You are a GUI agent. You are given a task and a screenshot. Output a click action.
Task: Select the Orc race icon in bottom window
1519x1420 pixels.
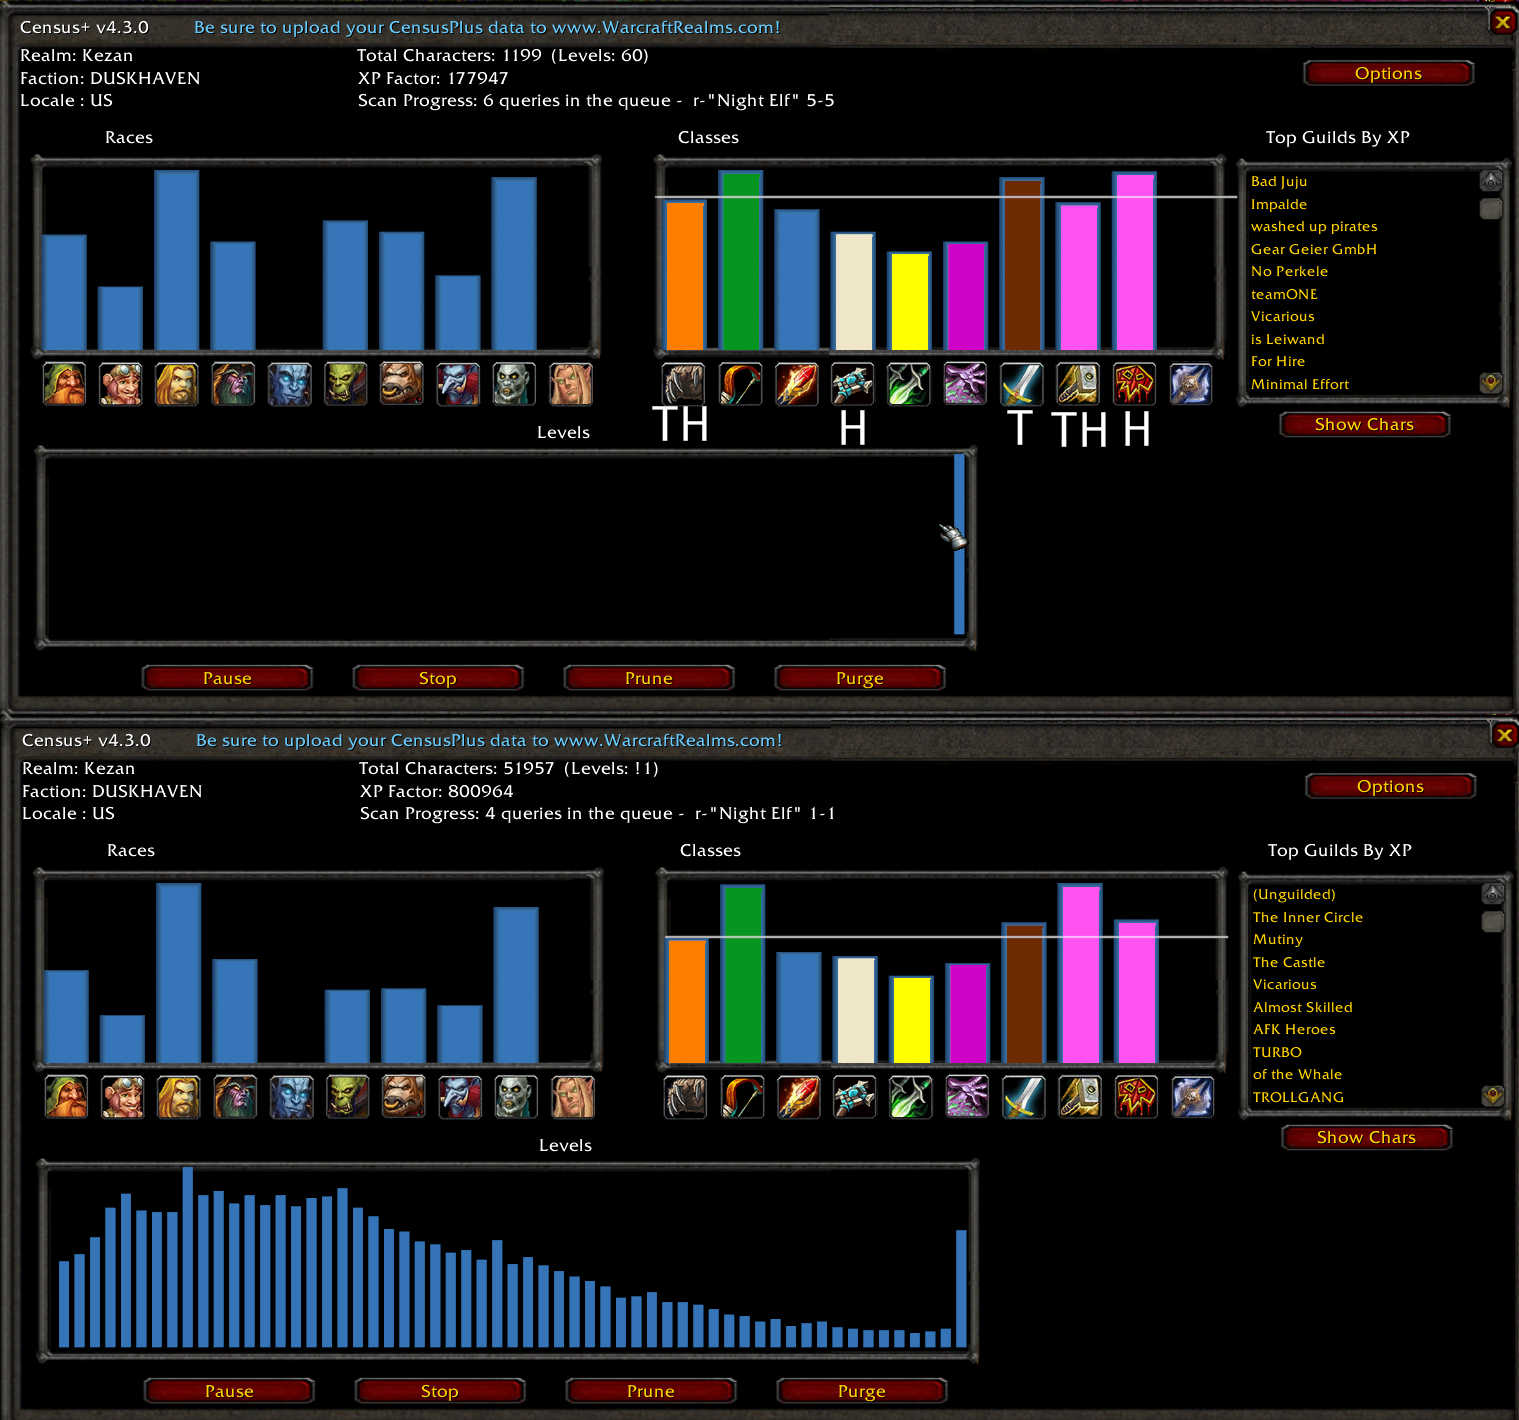coord(348,1097)
